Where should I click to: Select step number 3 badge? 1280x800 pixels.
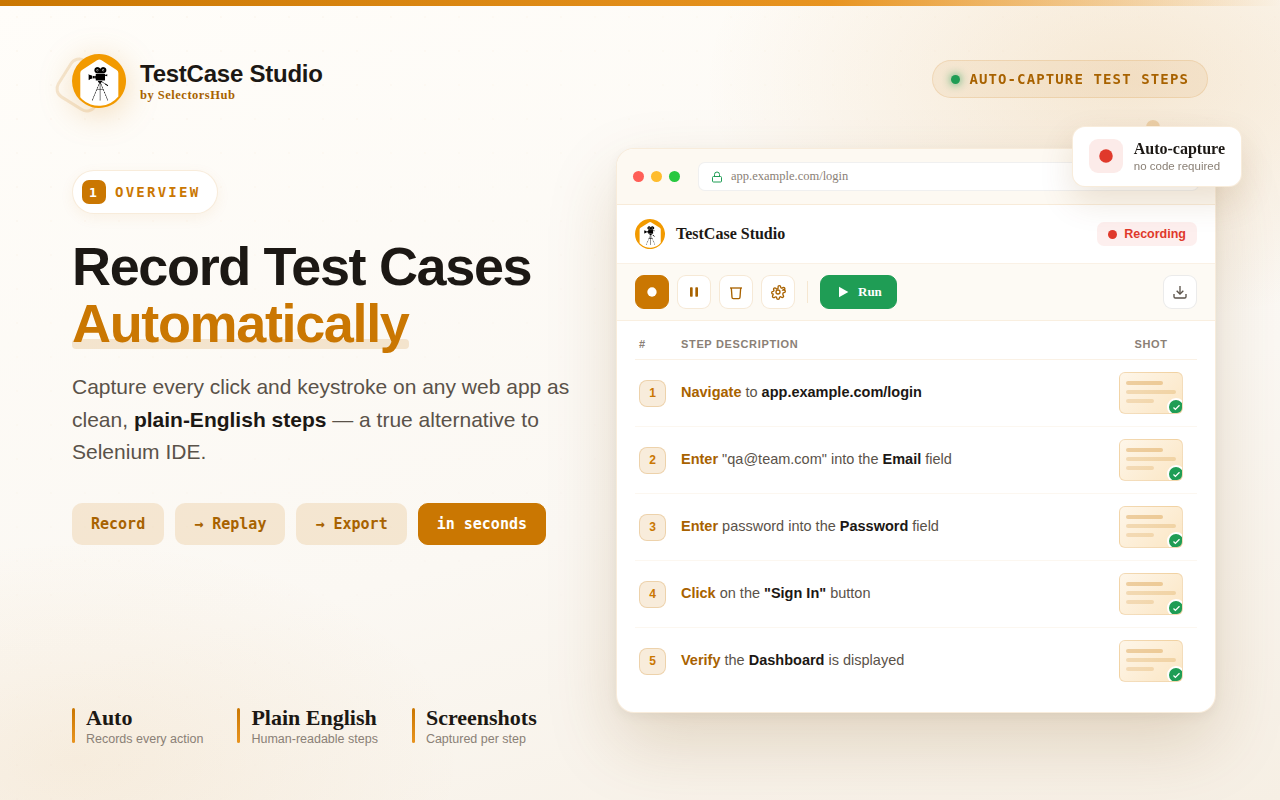tap(652, 527)
